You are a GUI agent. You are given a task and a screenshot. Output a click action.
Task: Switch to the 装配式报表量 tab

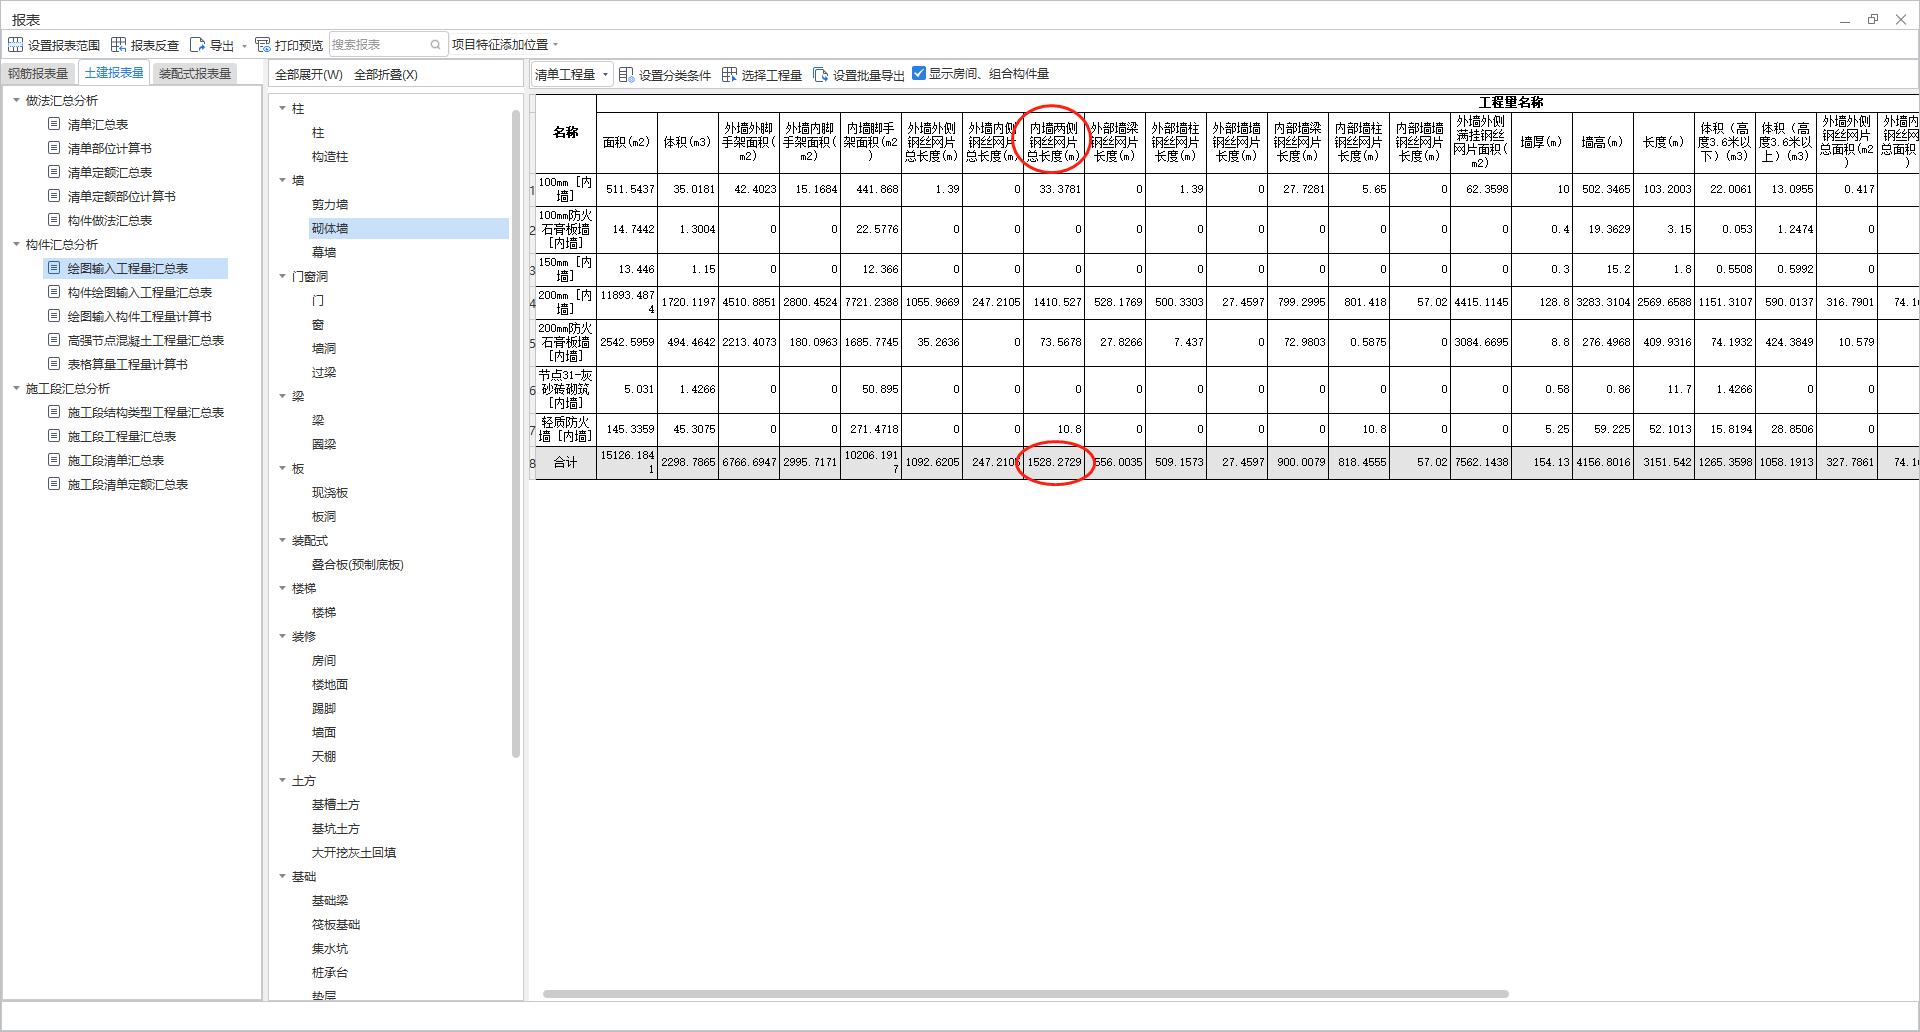click(x=195, y=73)
